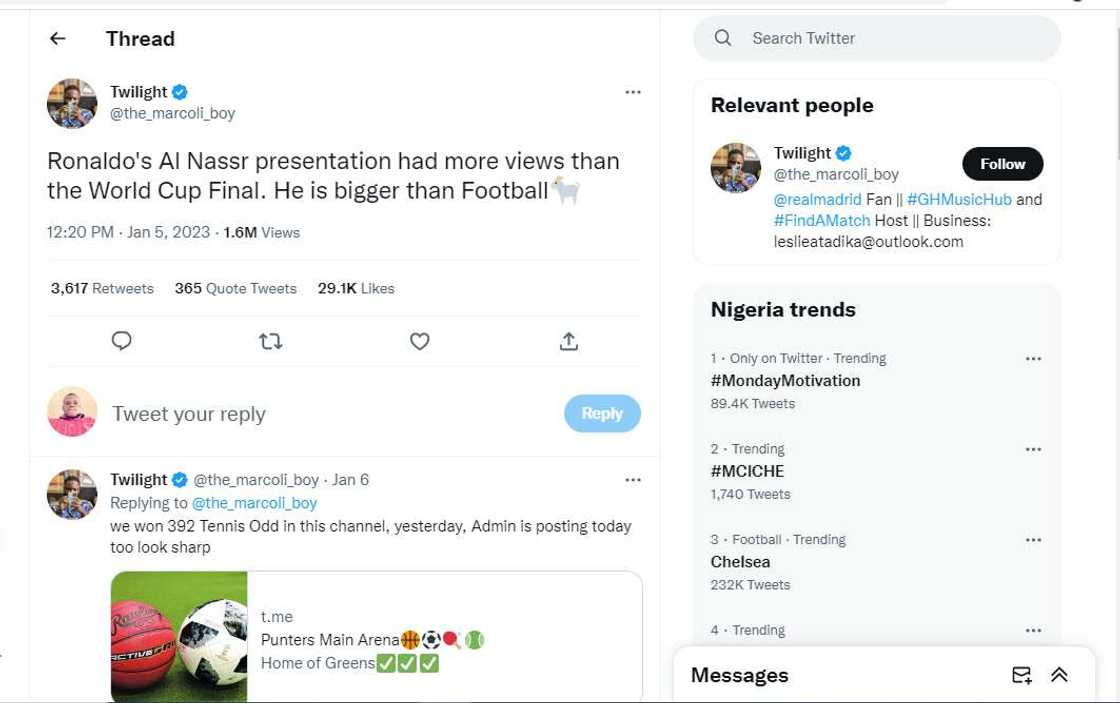This screenshot has height=703, width=1120.
Task: Click the reply speech bubble icon
Action: (x=122, y=341)
